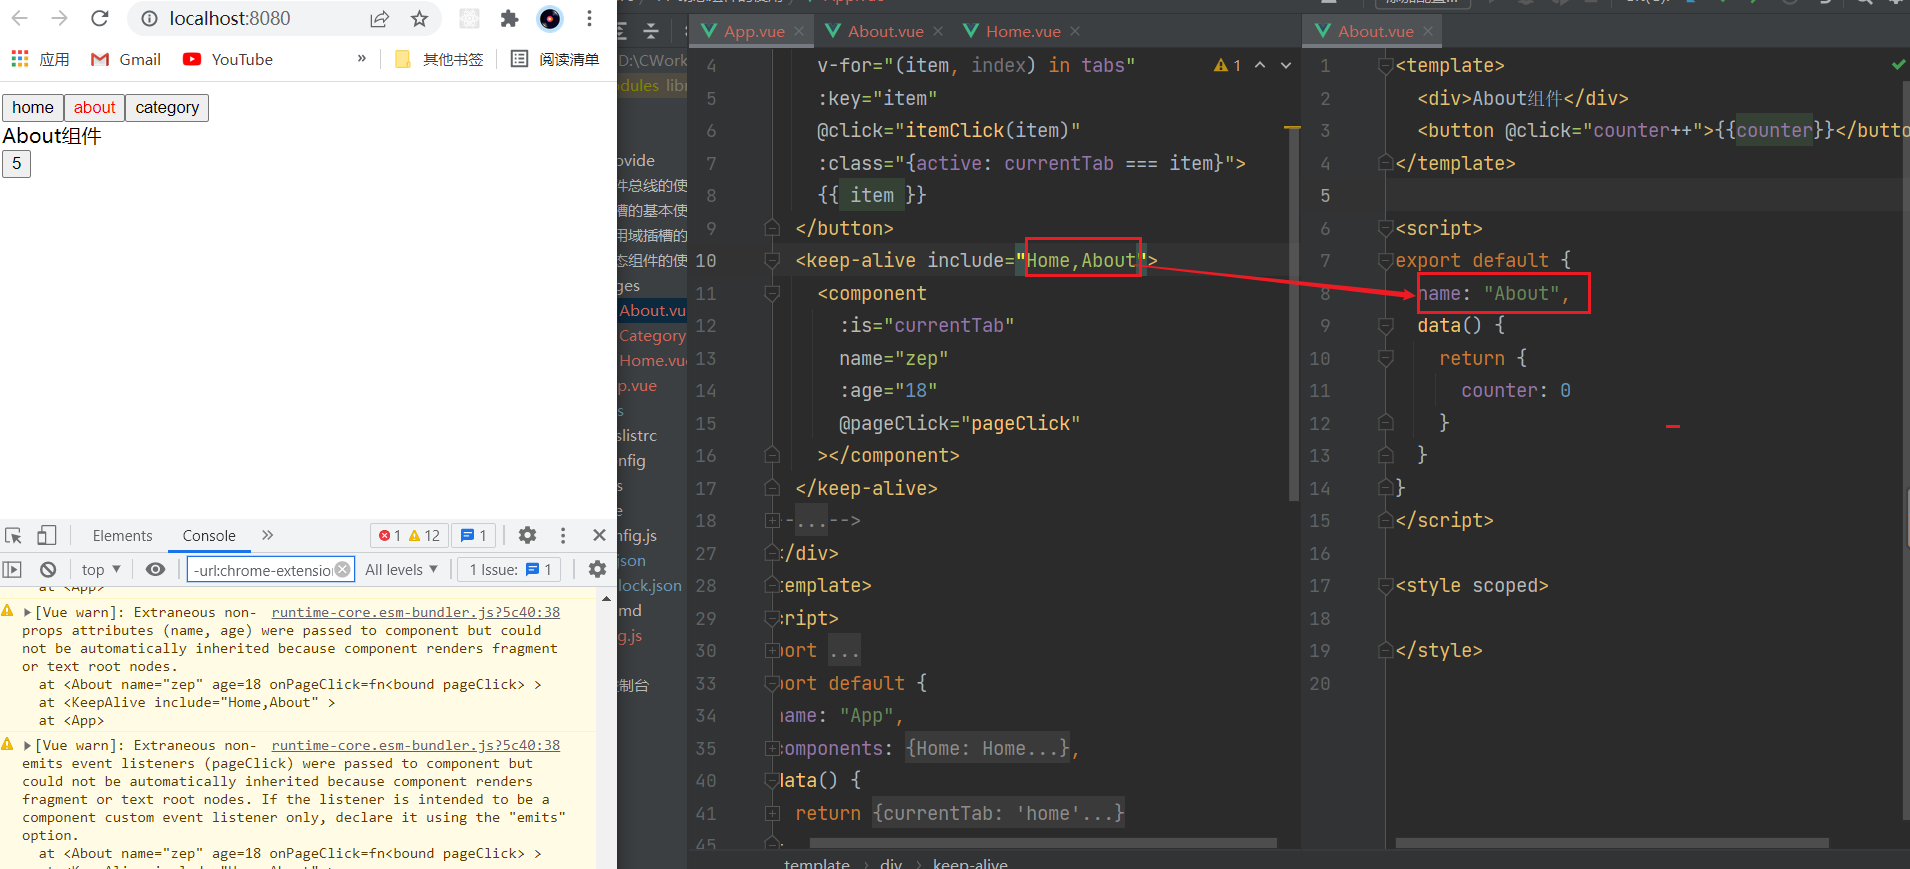1910x869 pixels.
Task: Open the 阅读清单 reading list
Action: point(555,59)
